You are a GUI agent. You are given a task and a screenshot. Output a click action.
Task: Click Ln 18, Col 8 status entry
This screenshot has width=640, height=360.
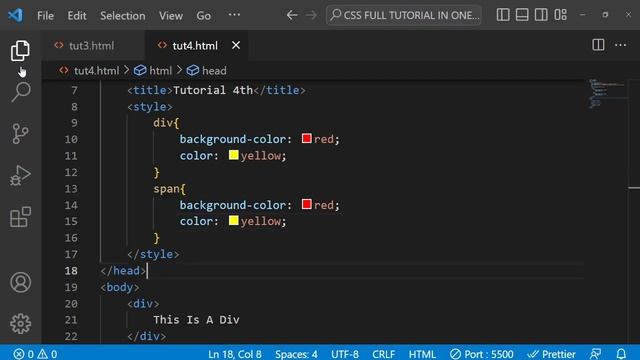[x=235, y=354]
